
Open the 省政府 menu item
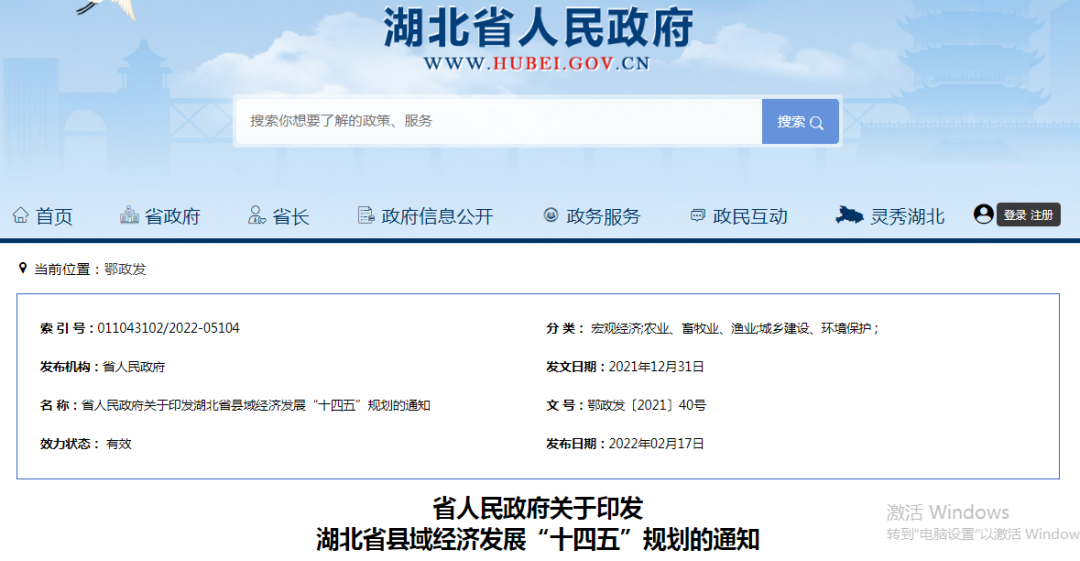[172, 216]
